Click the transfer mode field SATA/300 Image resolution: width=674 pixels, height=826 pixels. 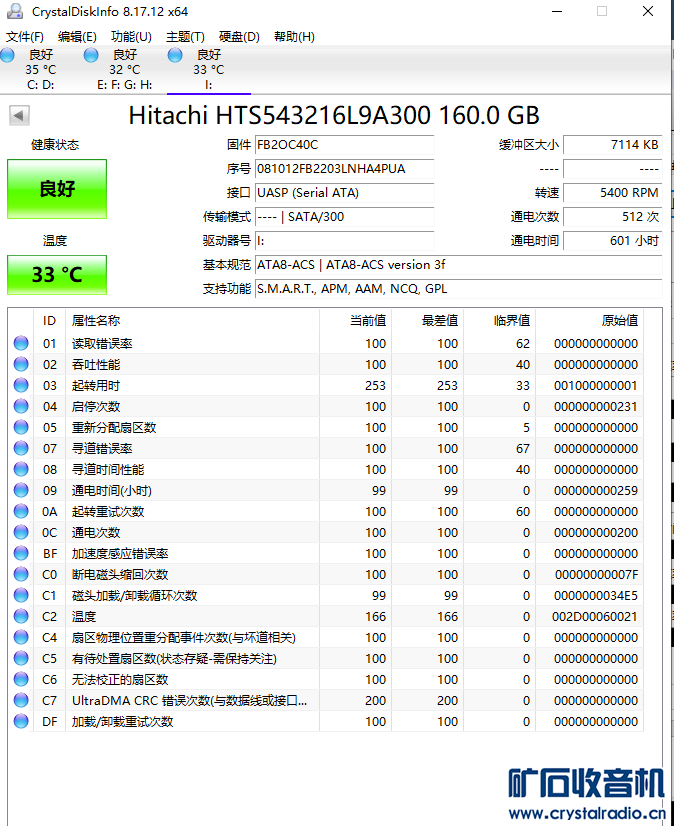[345, 217]
